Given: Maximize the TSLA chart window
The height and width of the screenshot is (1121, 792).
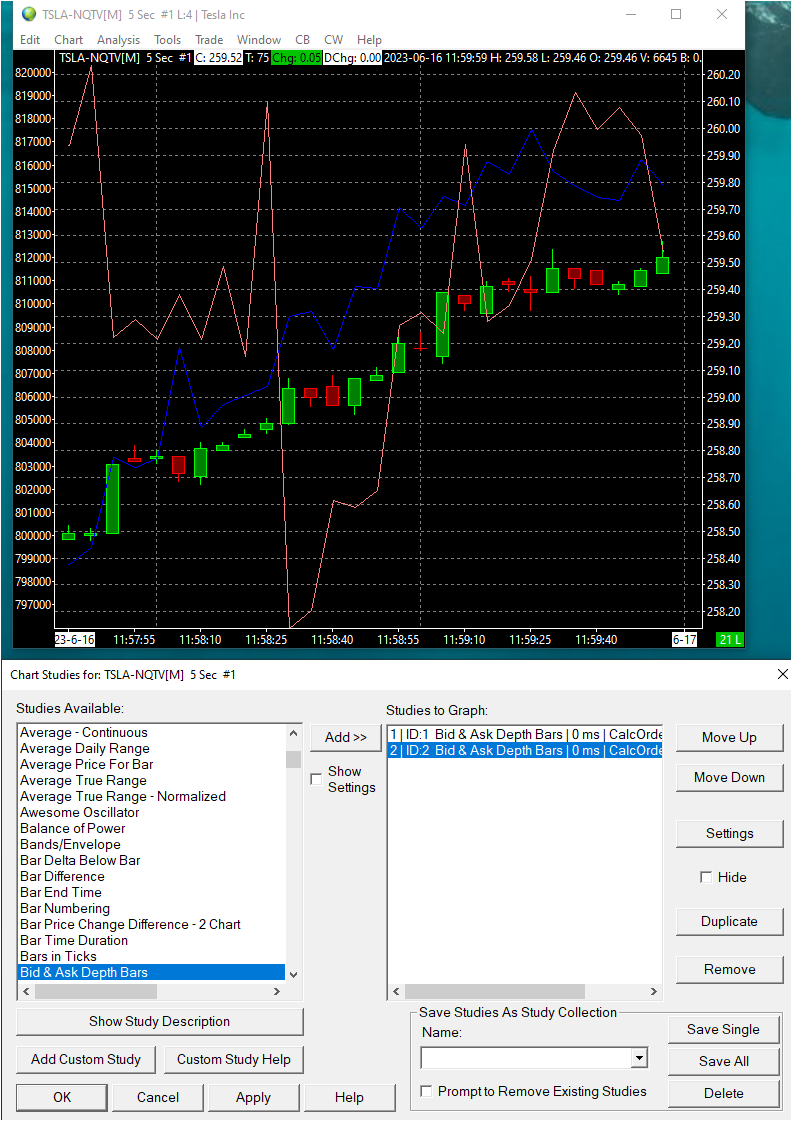Looking at the screenshot, I should tap(676, 14).
